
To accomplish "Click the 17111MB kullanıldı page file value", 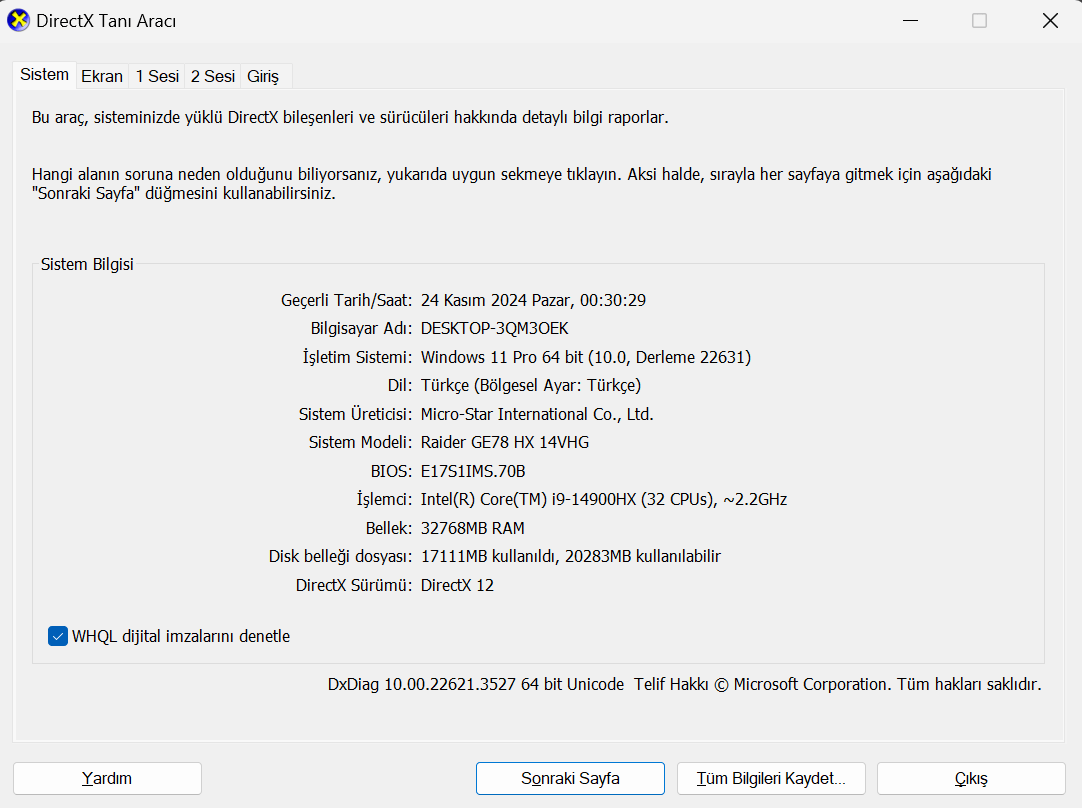I will (571, 557).
